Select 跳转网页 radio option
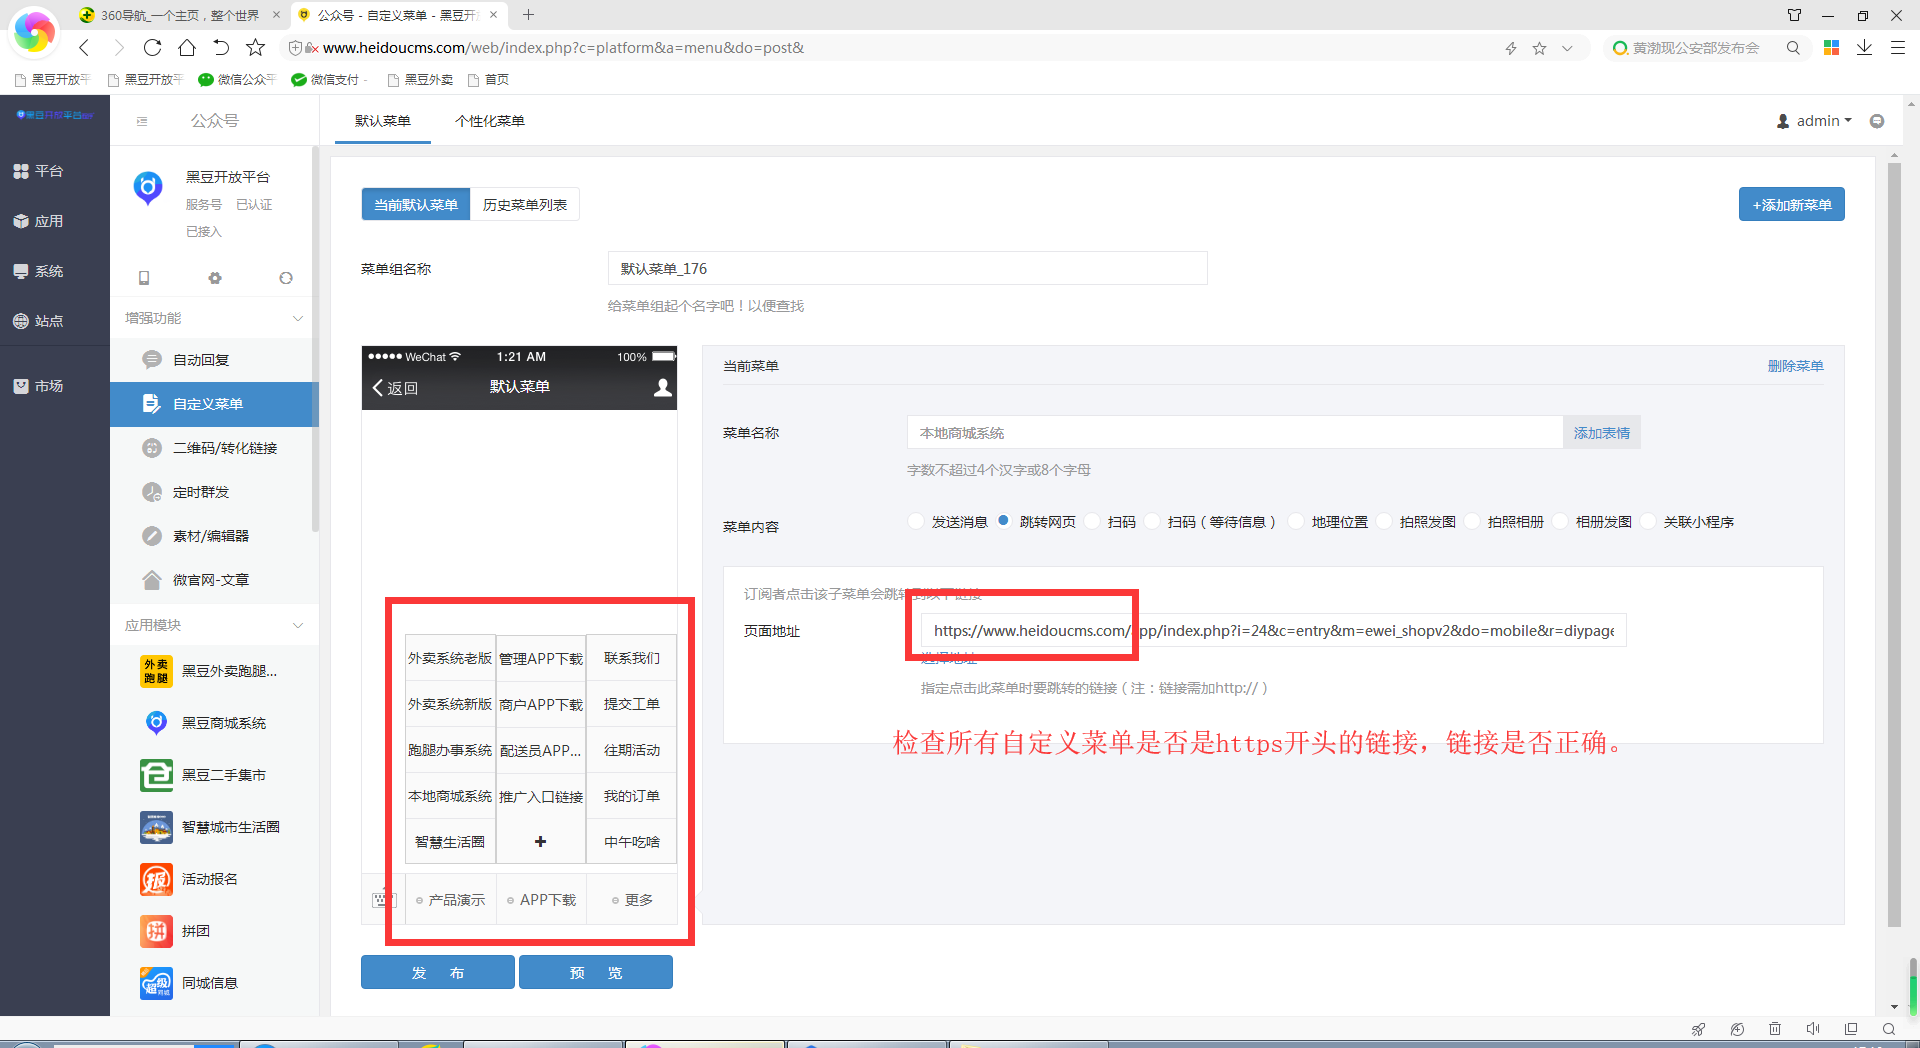This screenshot has height=1048, width=1920. (1004, 521)
